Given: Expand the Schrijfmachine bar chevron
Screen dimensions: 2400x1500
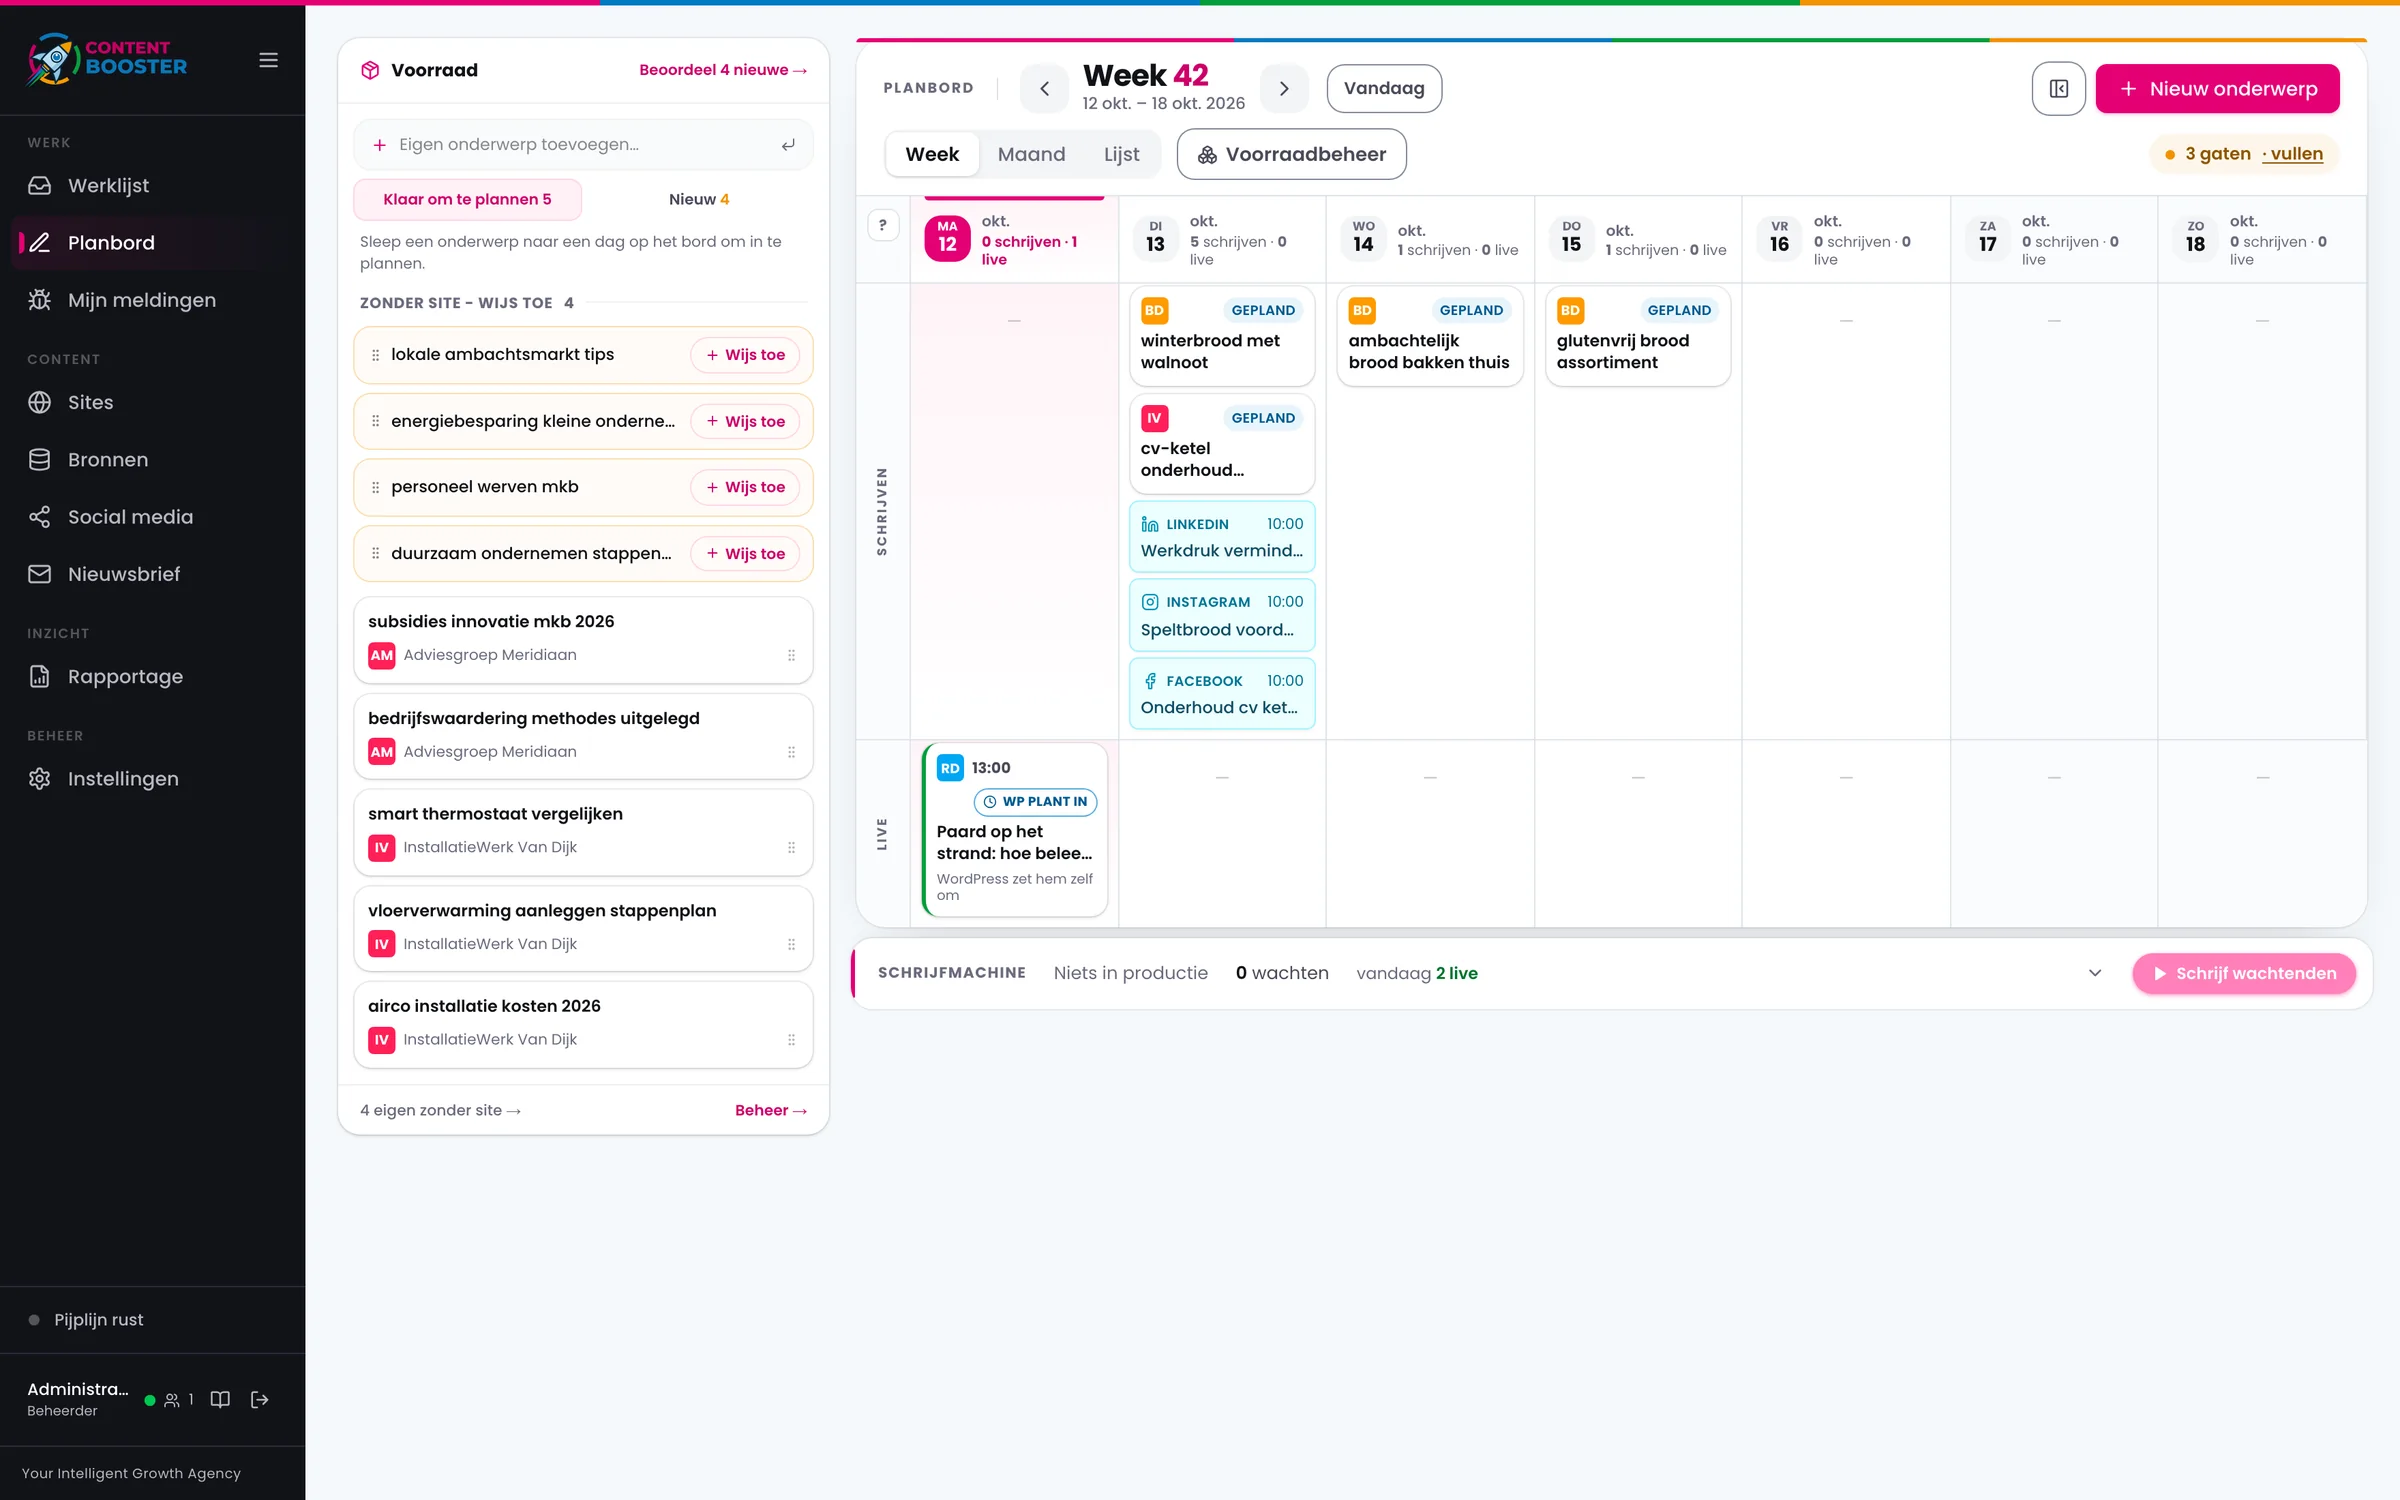Looking at the screenshot, I should (2095, 973).
